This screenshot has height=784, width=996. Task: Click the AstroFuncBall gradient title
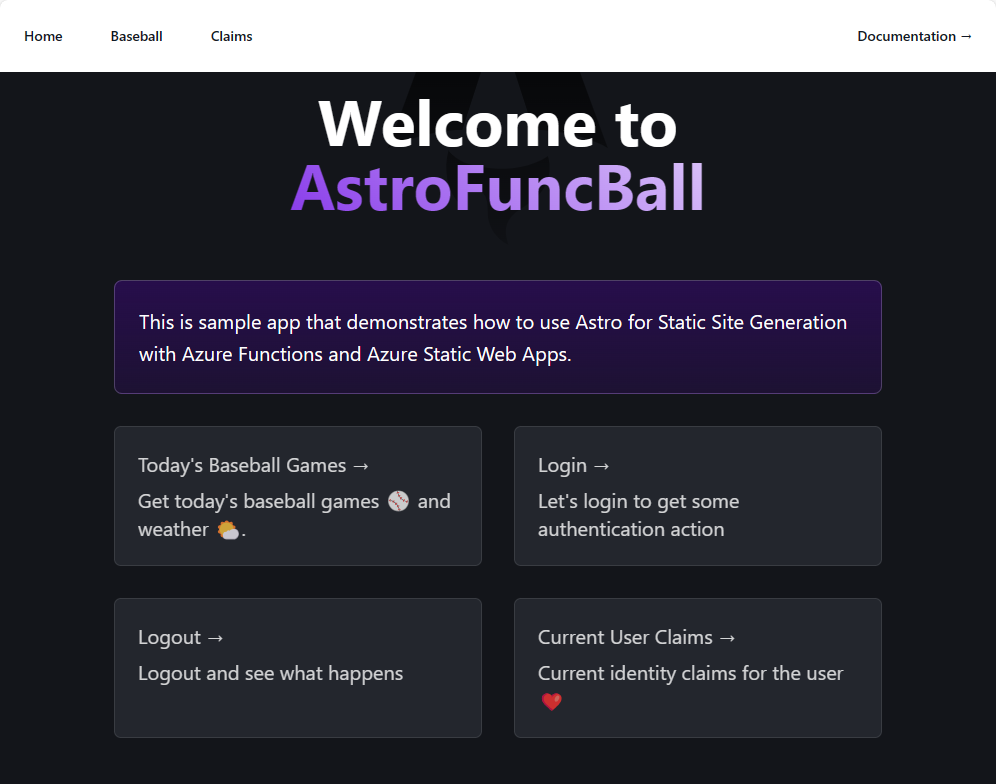497,188
